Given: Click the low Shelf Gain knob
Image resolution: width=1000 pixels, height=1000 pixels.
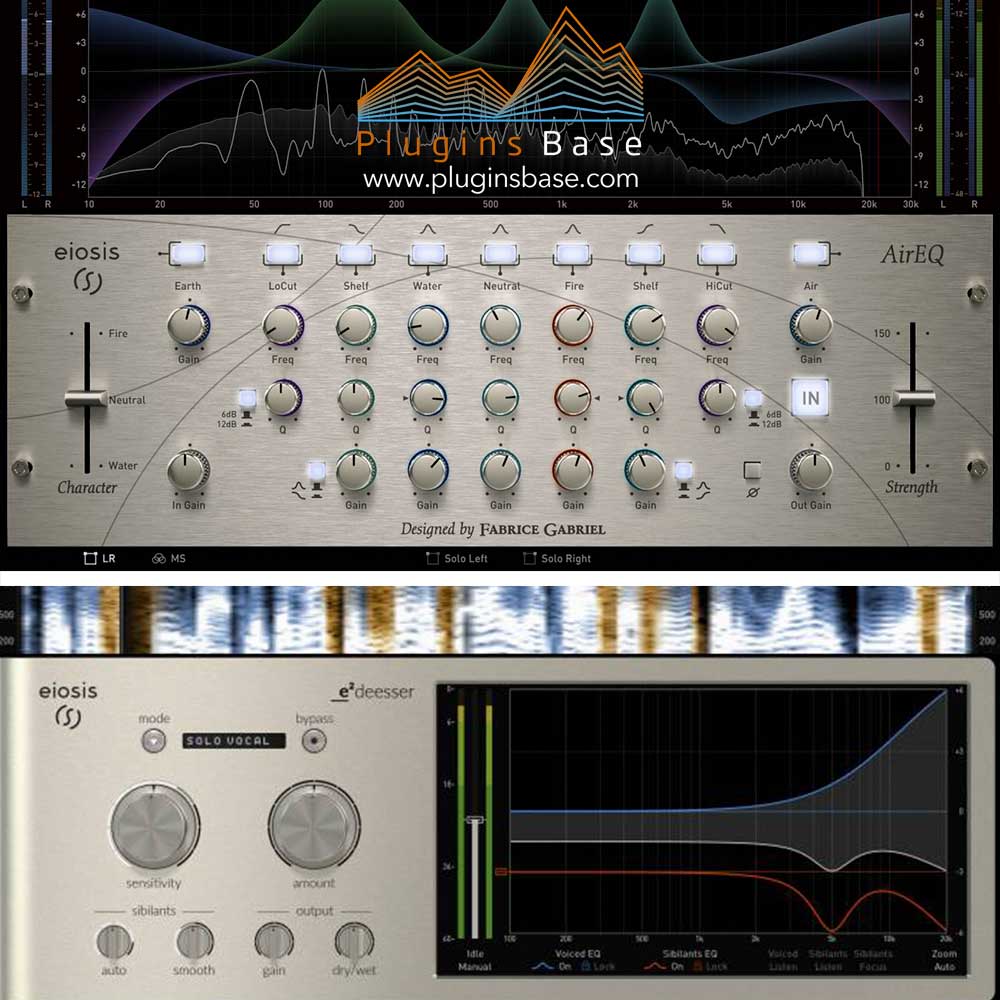Looking at the screenshot, I should 356,471.
